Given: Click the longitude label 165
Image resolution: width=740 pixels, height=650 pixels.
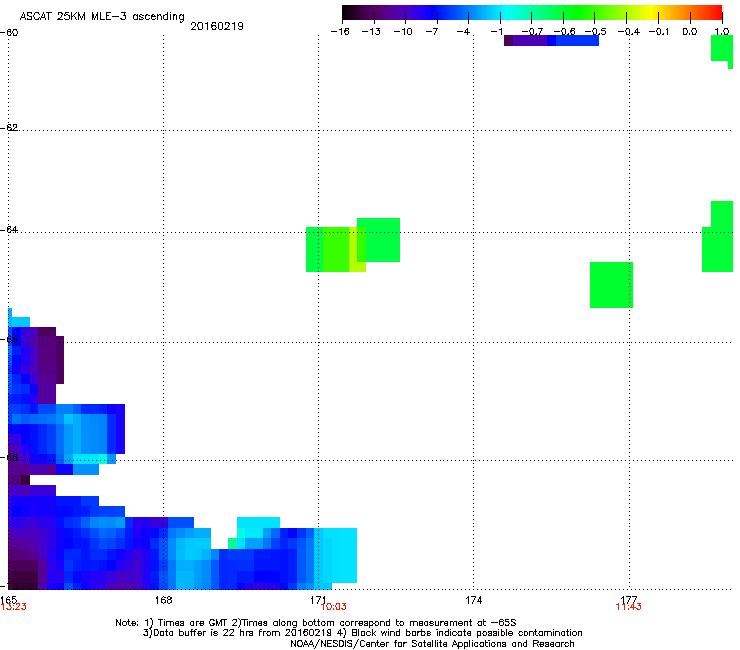Looking at the screenshot, I should (x=8, y=599).
